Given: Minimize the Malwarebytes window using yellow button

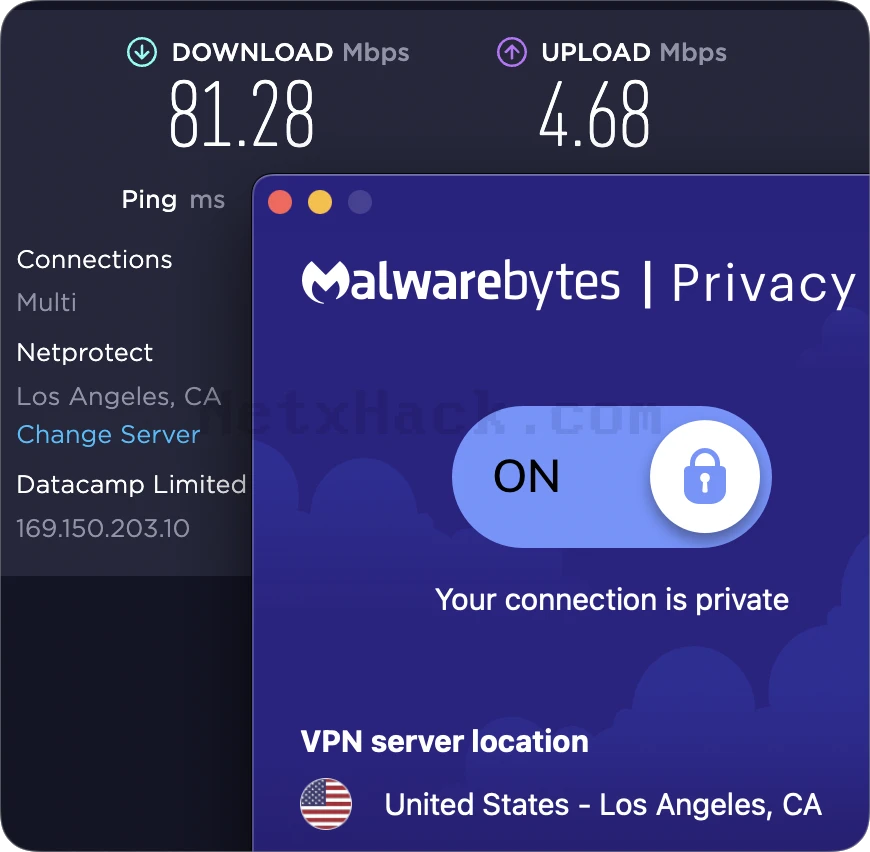Looking at the screenshot, I should click(x=320, y=202).
